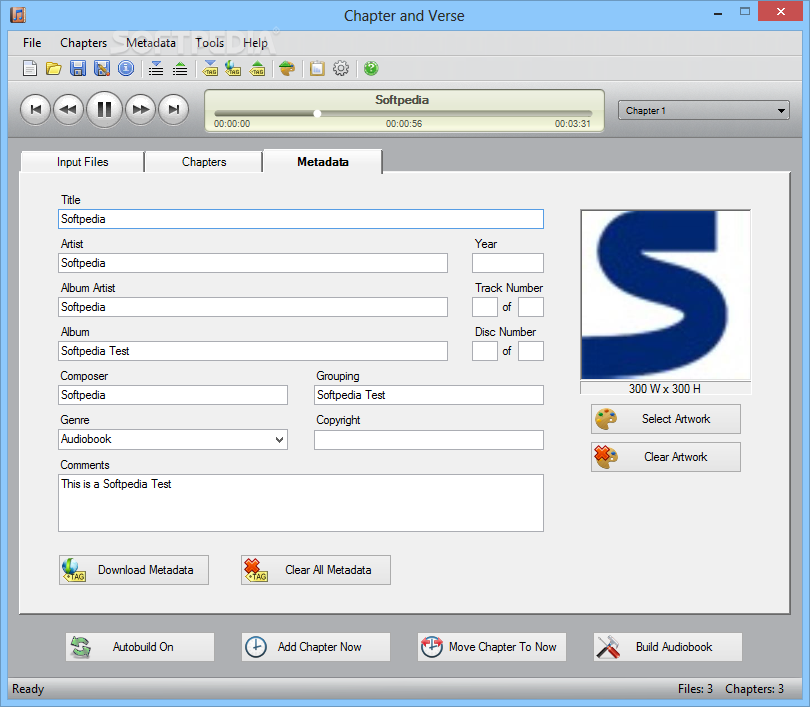The width and height of the screenshot is (810, 707).
Task: Click the green help question-mark icon
Action: [371, 68]
